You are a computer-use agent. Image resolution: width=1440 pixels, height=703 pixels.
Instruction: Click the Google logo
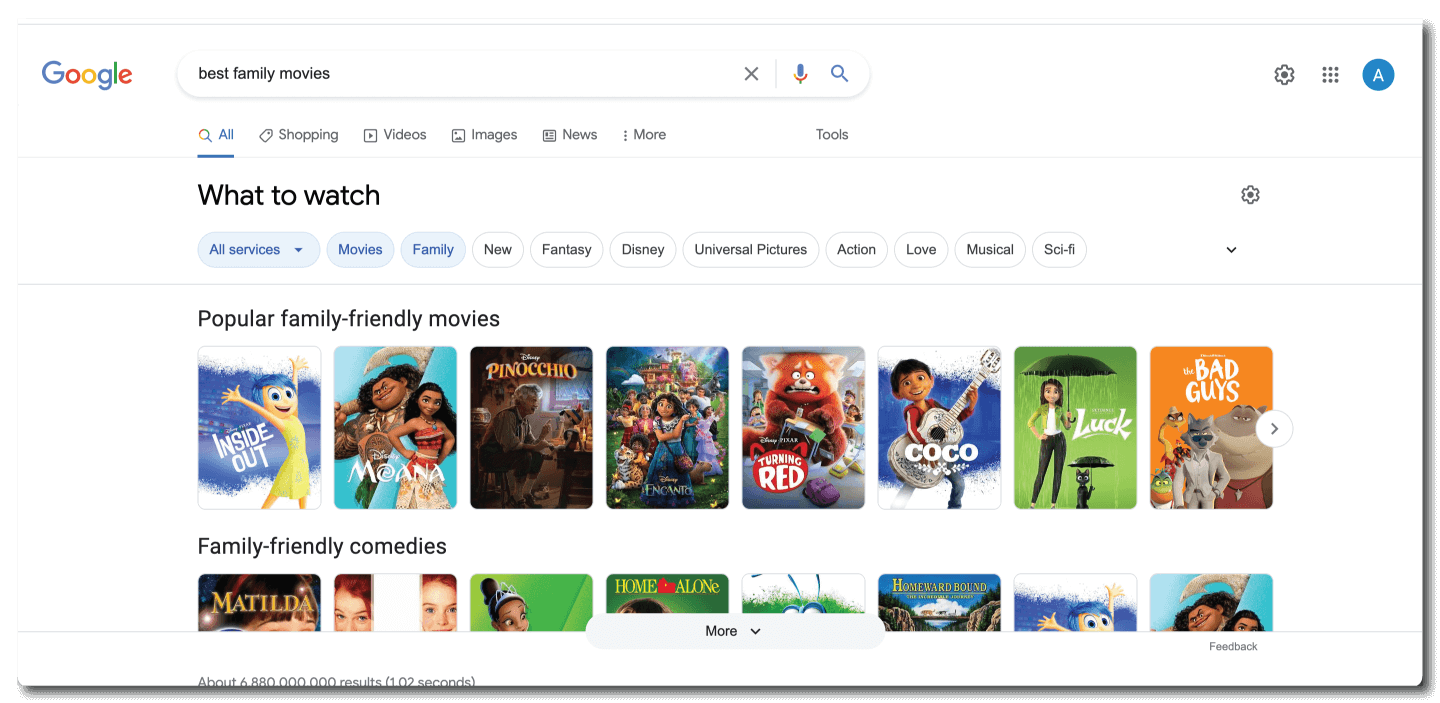pos(87,74)
